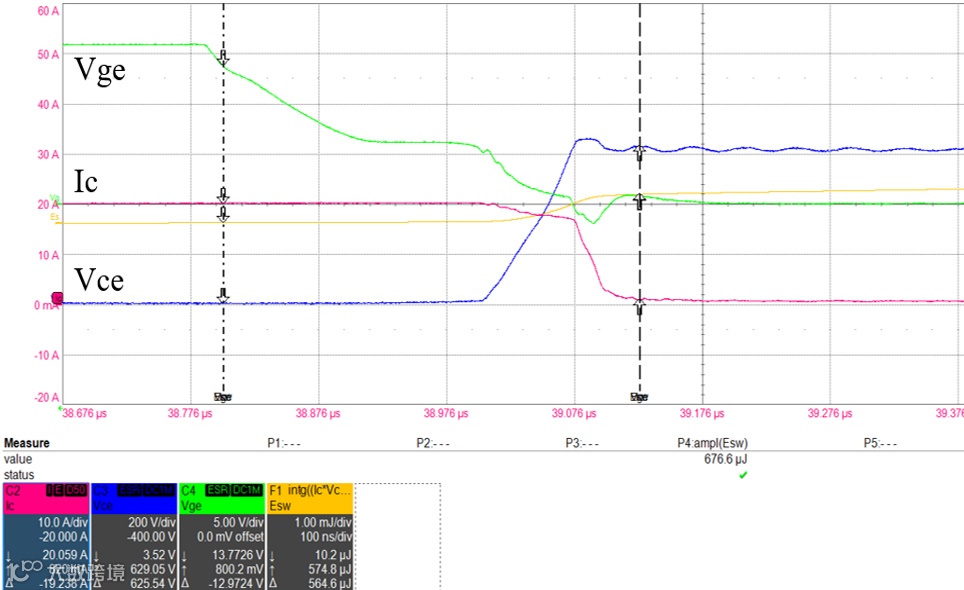This screenshot has width=964, height=590.
Task: Select measurement column P5
Action: (880, 442)
